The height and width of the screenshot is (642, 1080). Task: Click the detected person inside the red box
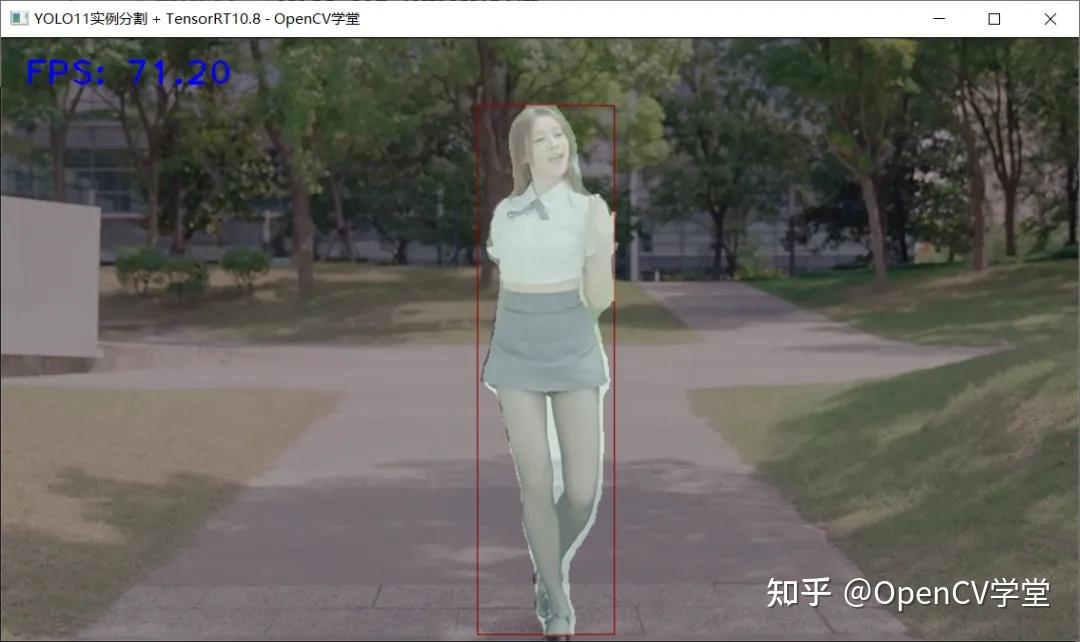545,300
